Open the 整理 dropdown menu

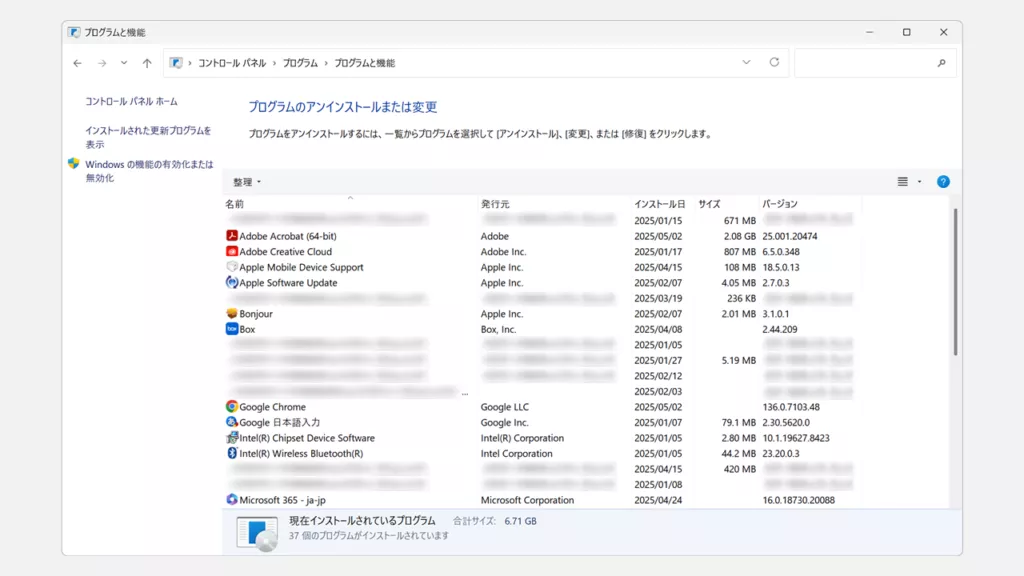click(247, 182)
